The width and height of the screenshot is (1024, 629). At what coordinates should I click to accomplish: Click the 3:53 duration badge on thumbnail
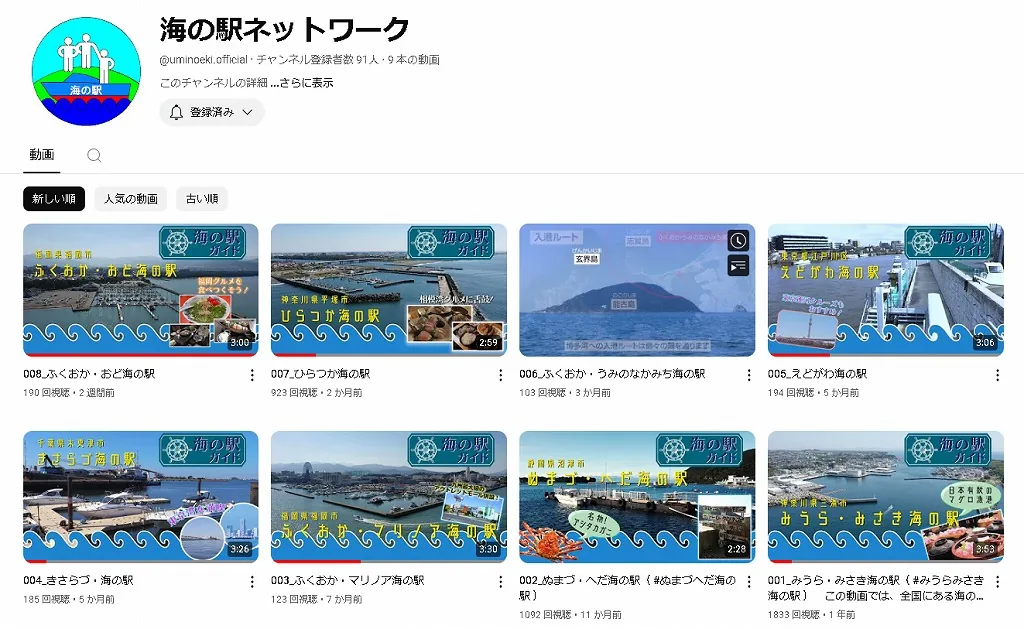(985, 549)
